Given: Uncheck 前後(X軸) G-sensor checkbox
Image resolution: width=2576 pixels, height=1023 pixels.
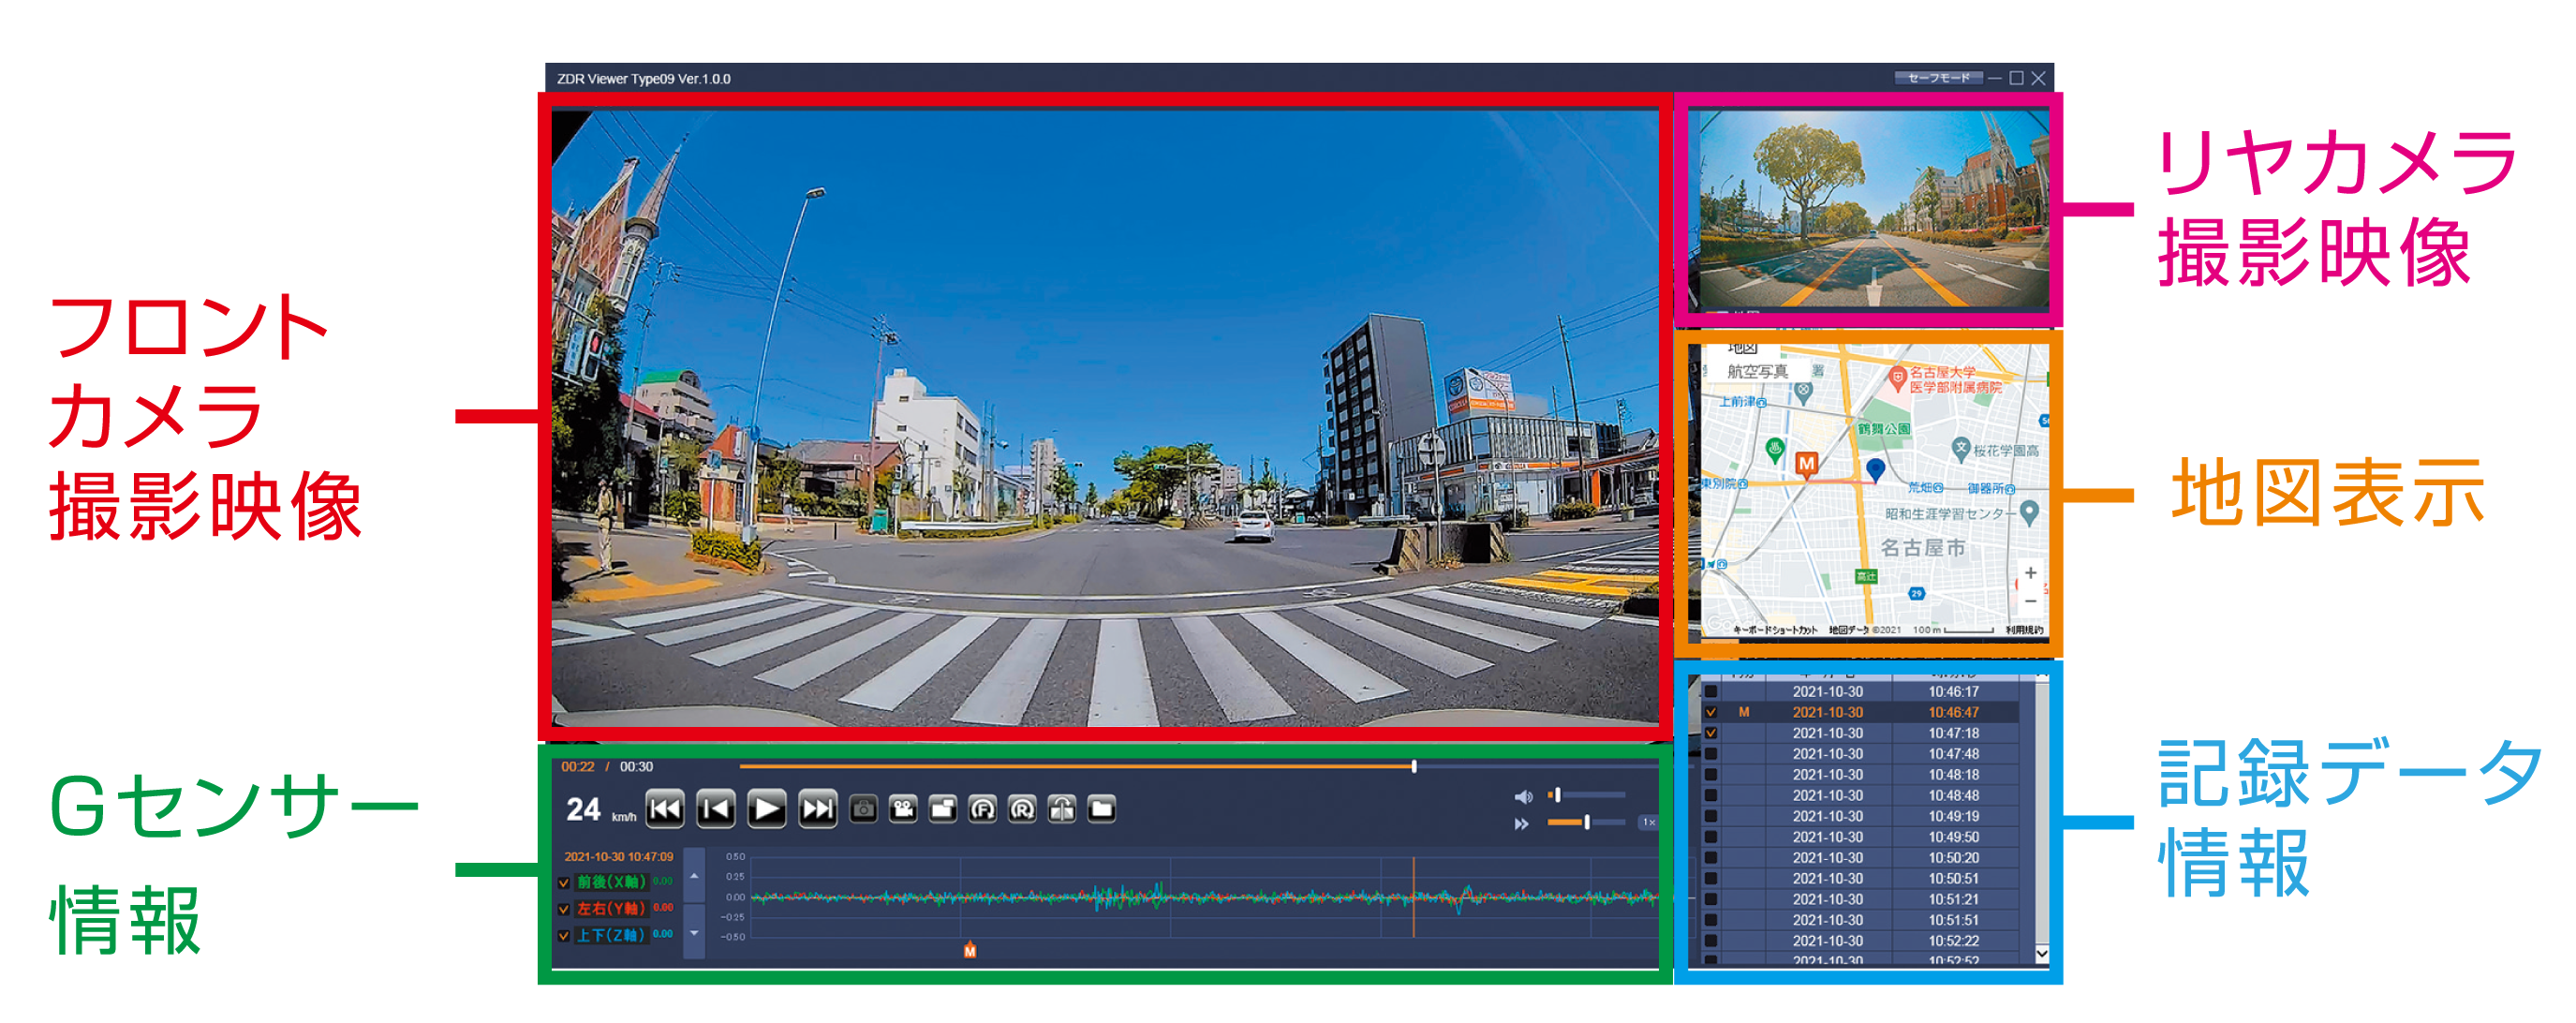Looking at the screenshot, I should coord(564,883).
